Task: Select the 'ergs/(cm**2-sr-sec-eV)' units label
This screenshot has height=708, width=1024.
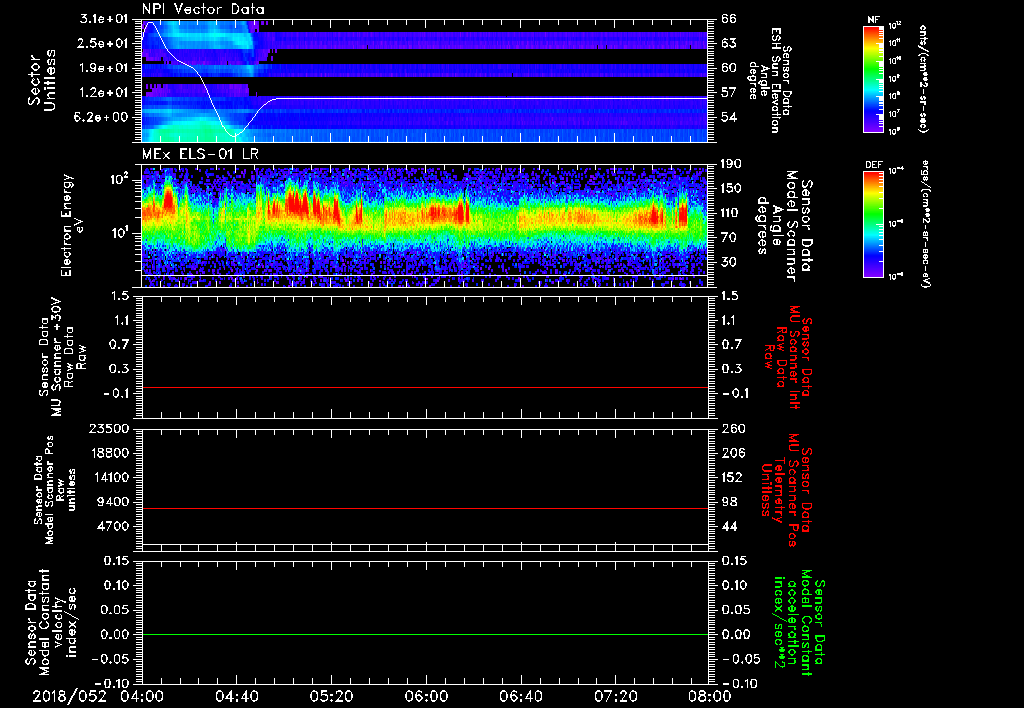Action: pos(926,224)
